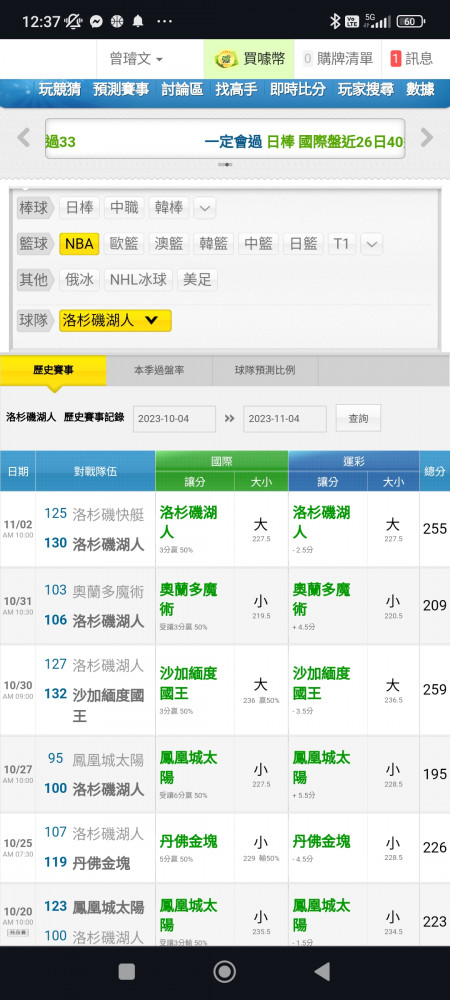Click 洛杉磯快艇 in the 11/02 row
This screenshot has width=450, height=1000.
[x=108, y=514]
